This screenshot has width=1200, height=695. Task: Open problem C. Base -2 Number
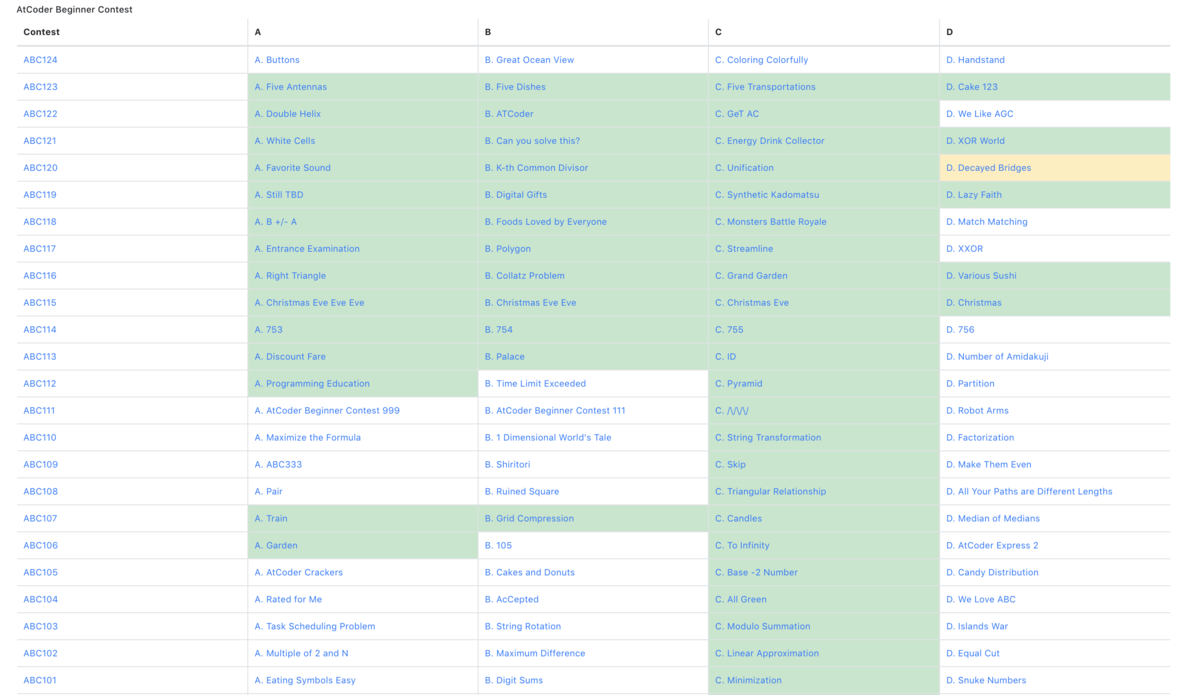click(x=756, y=573)
